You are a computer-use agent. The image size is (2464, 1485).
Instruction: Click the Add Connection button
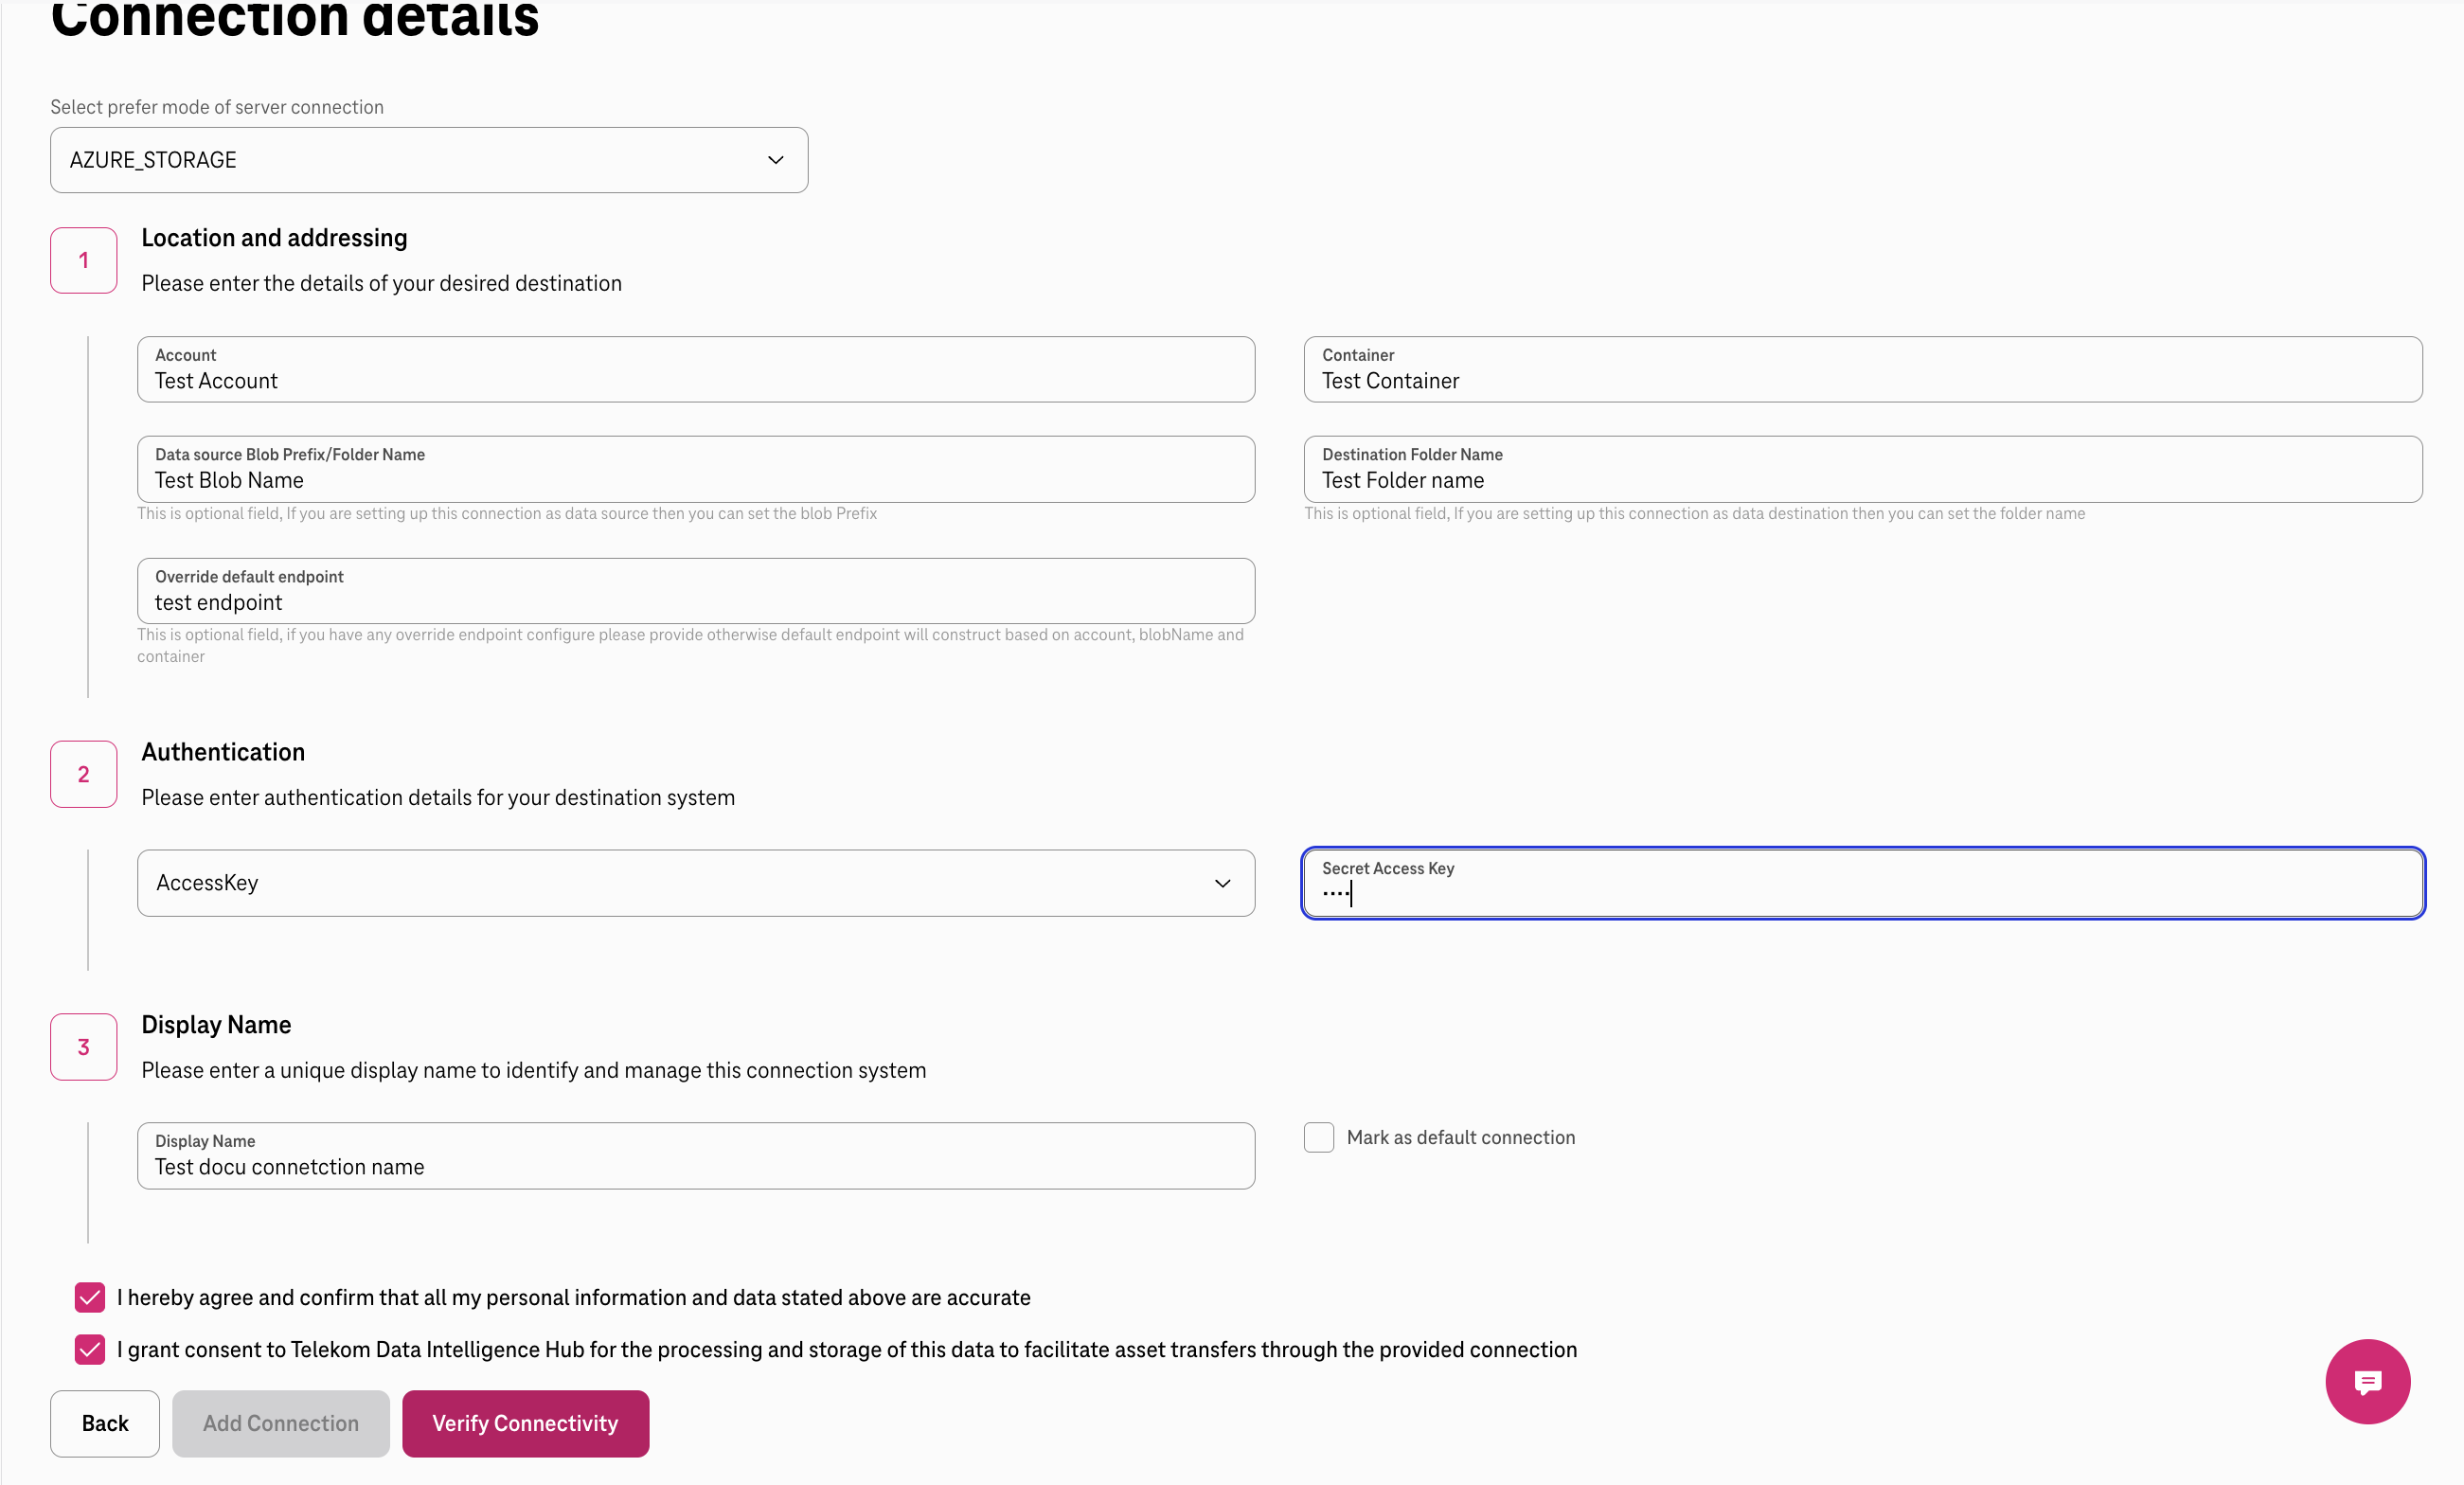pos(281,1423)
